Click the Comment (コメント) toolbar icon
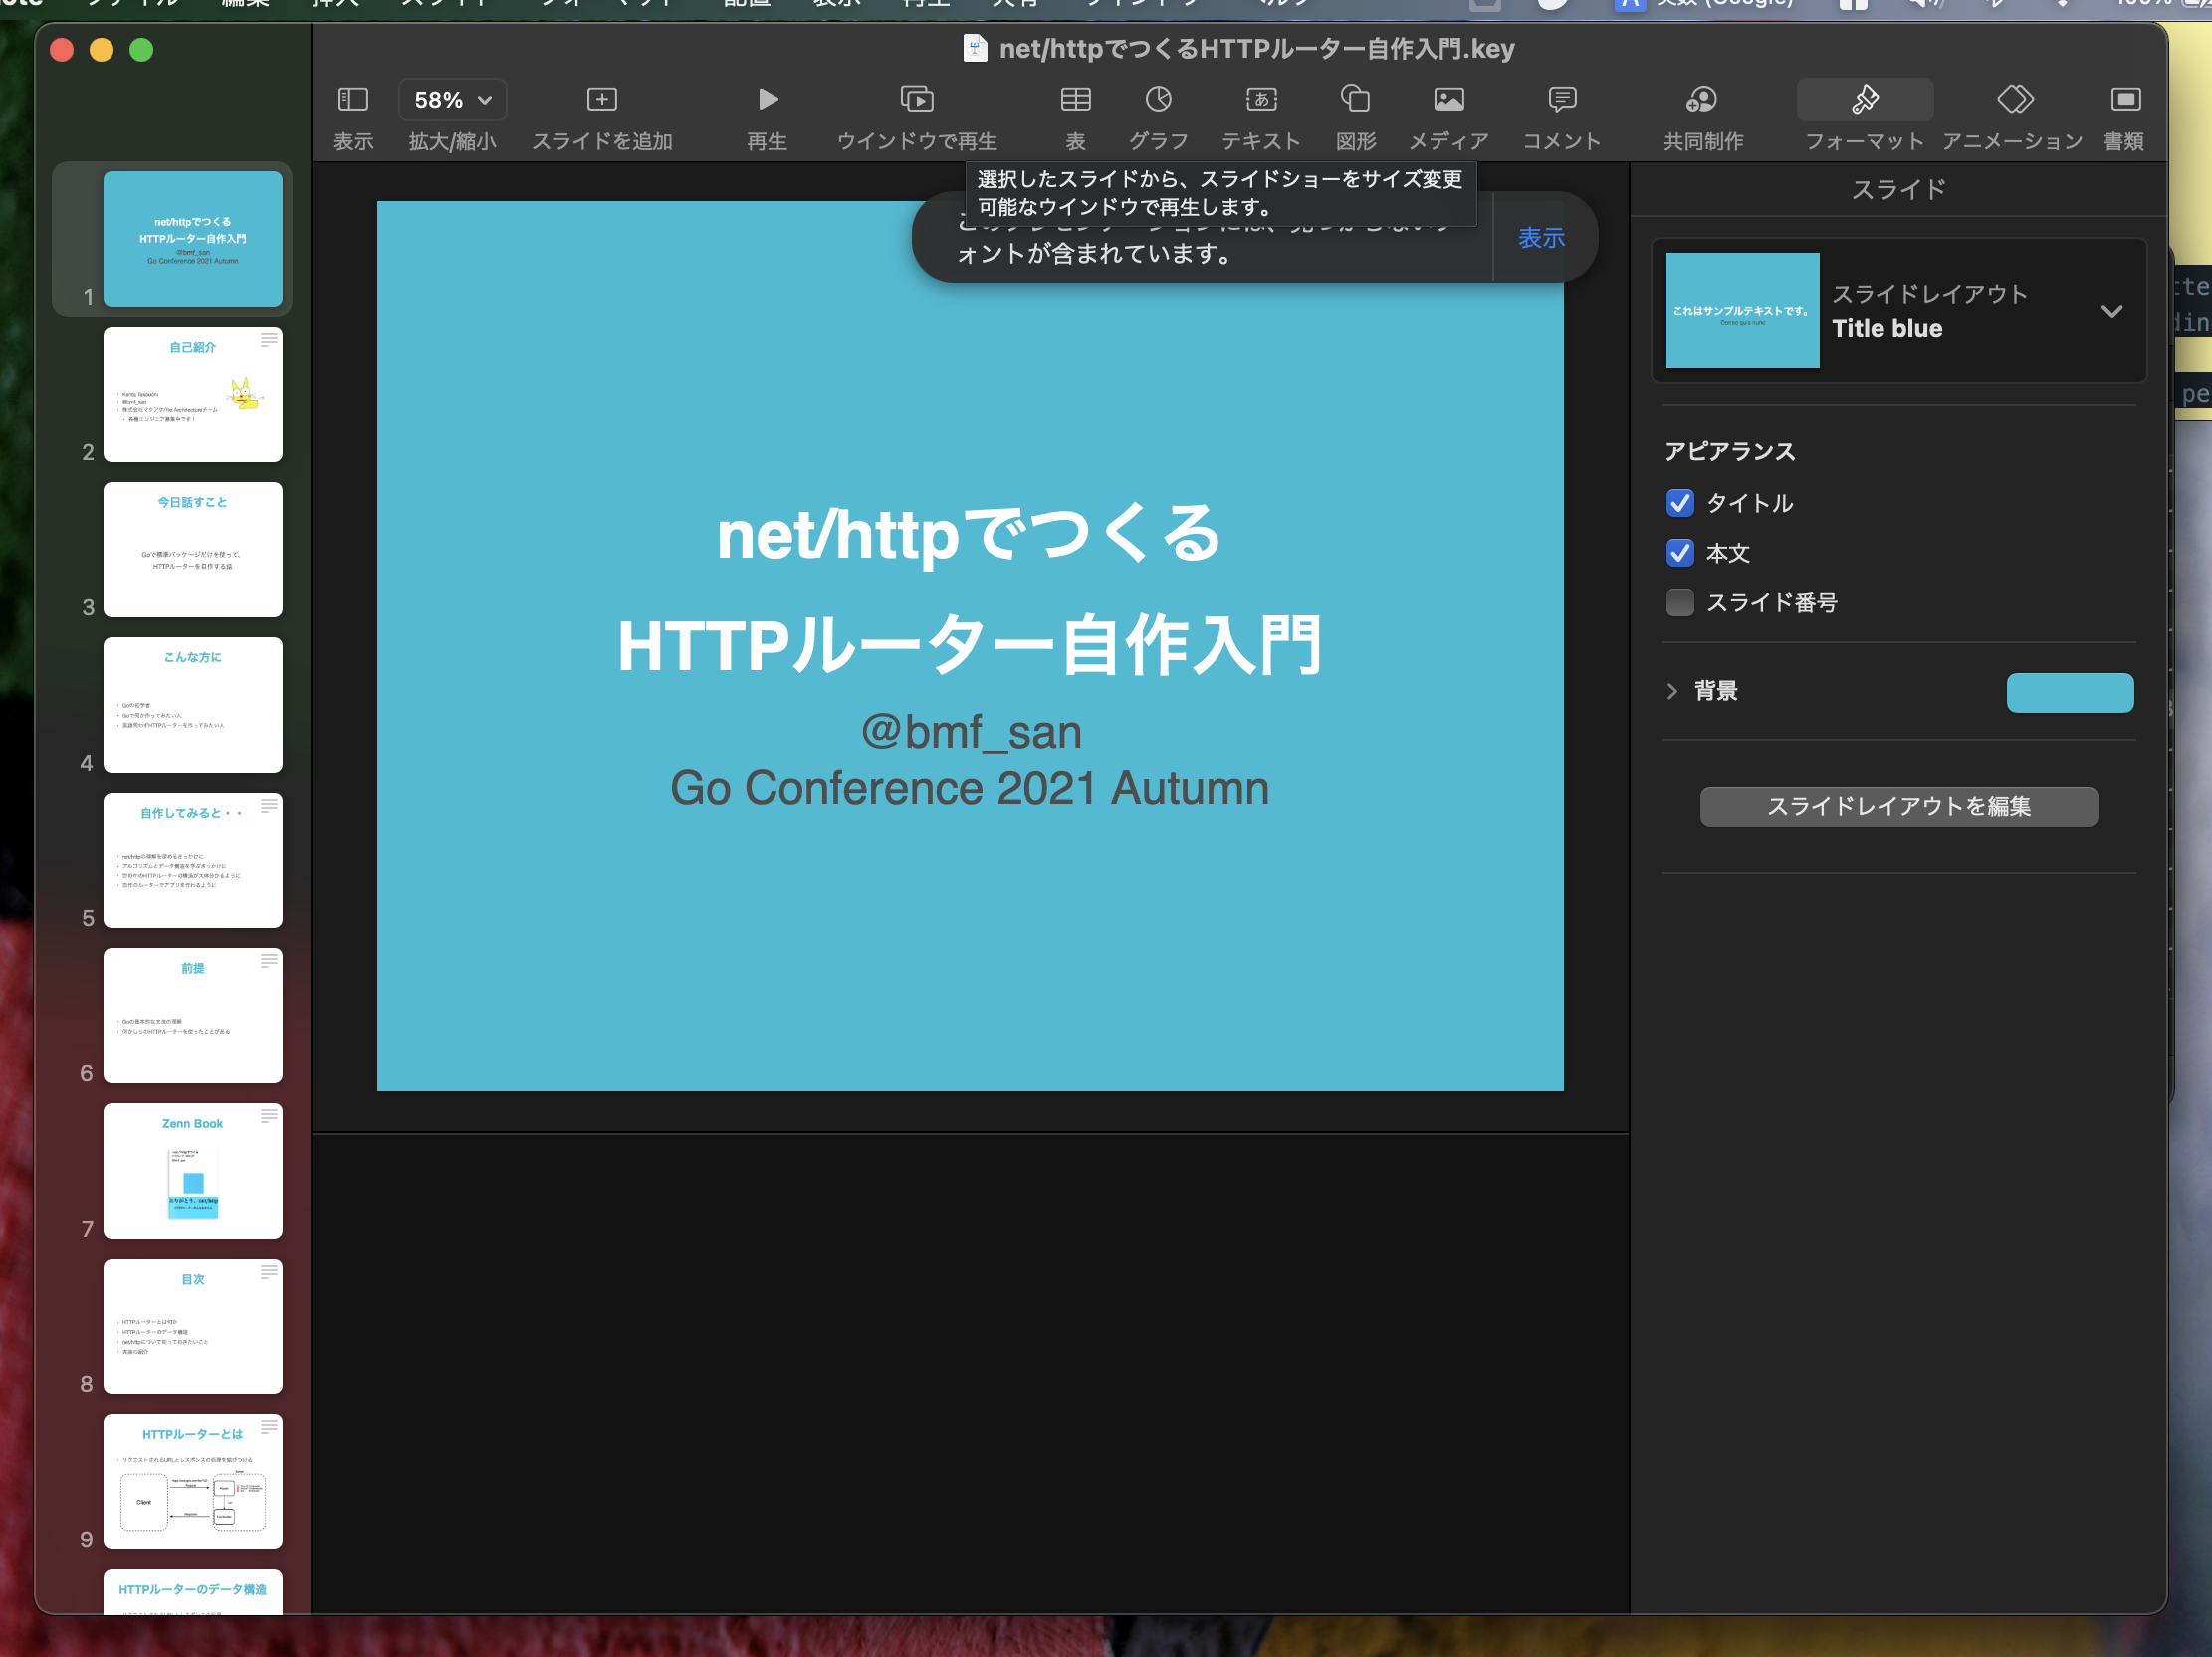The height and width of the screenshot is (1657, 2212). coord(1561,100)
